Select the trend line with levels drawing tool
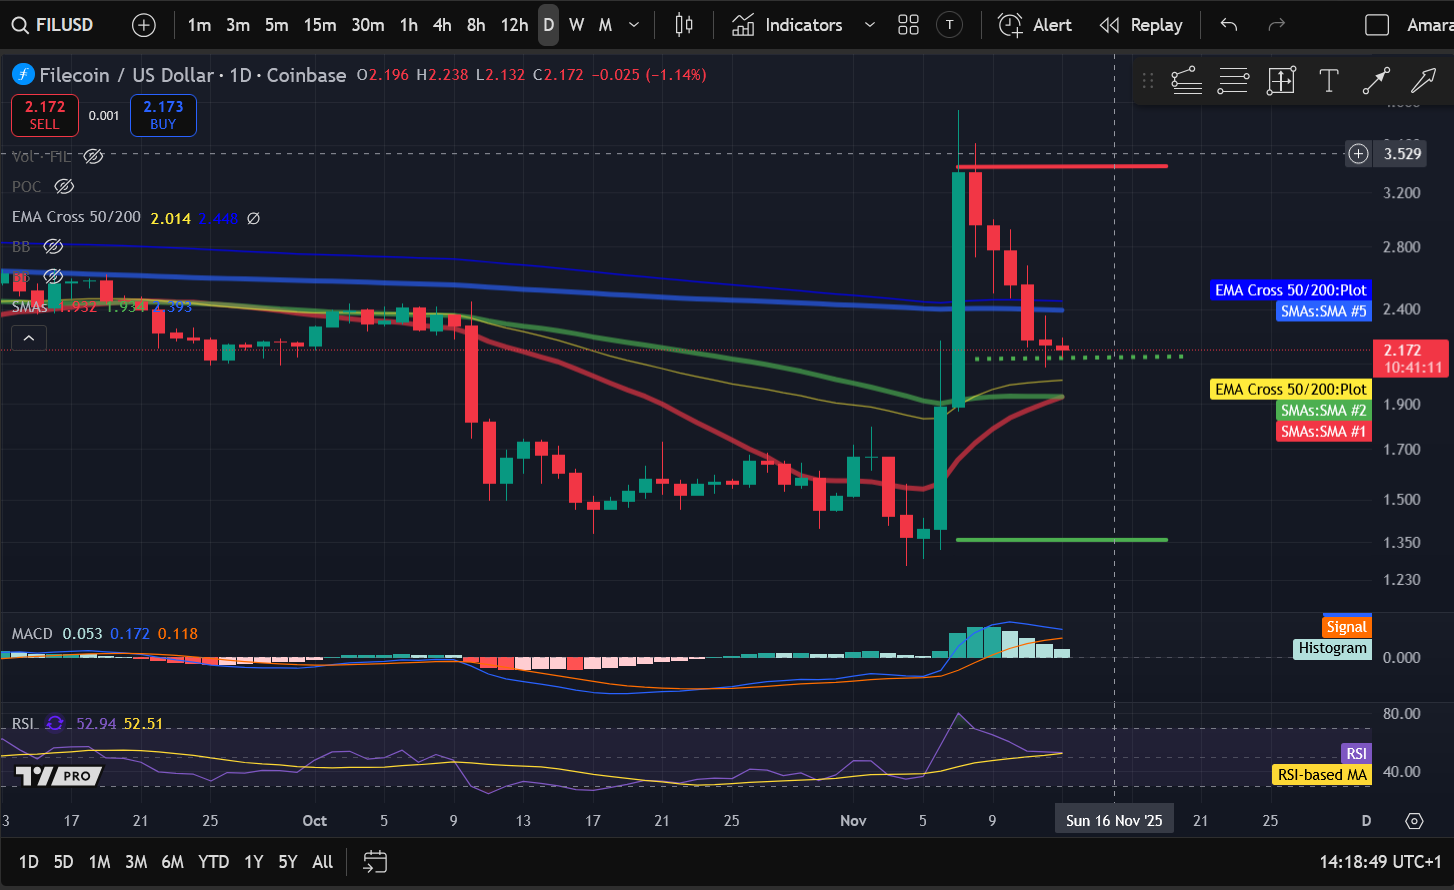1454x890 pixels. tap(1186, 80)
